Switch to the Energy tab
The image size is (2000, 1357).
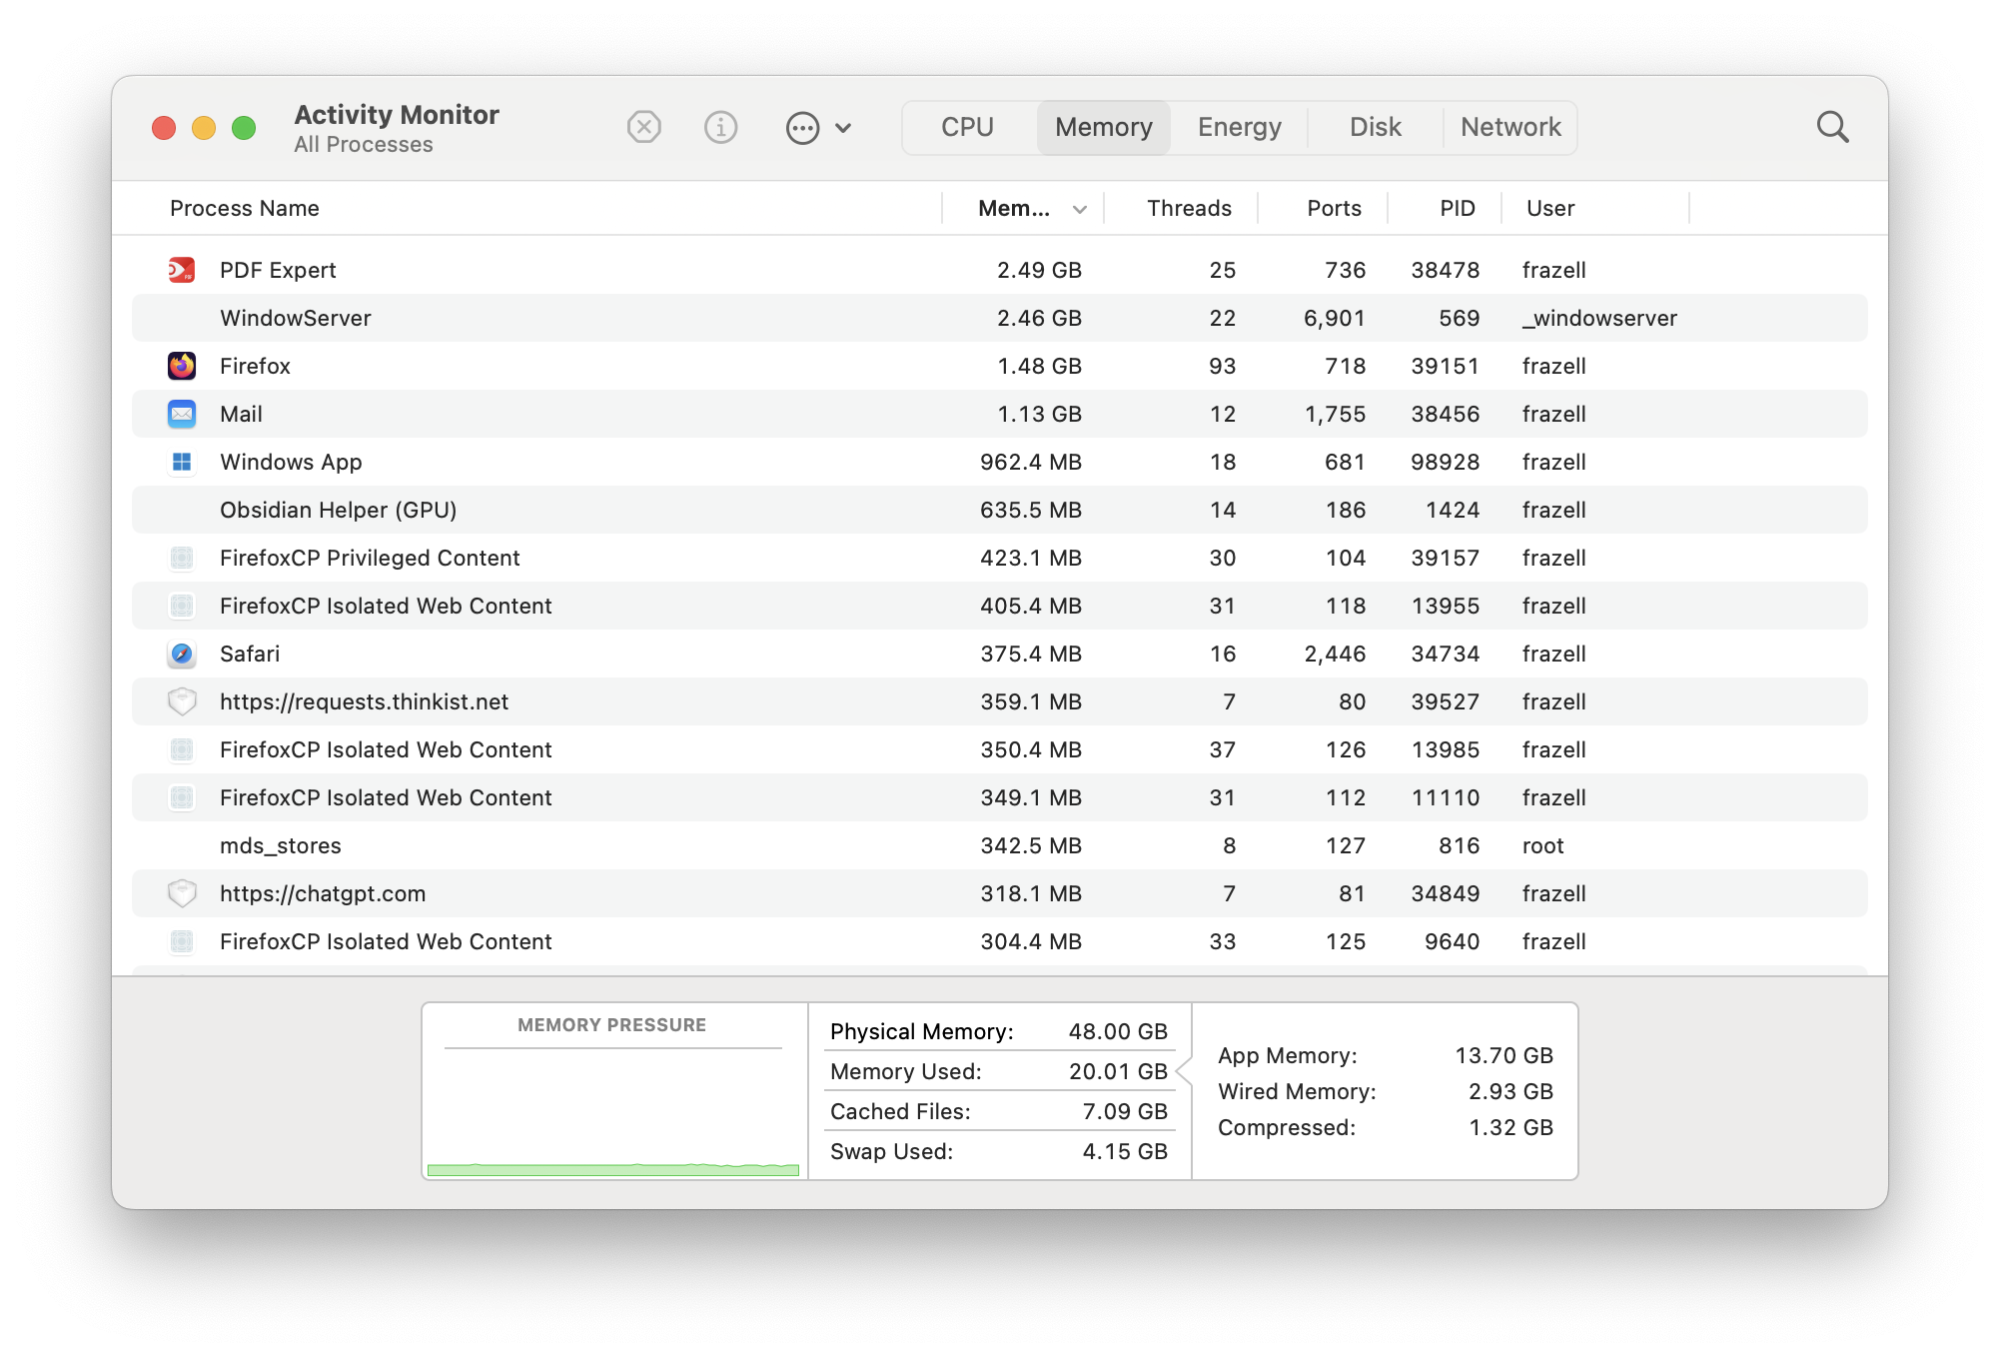click(x=1239, y=127)
